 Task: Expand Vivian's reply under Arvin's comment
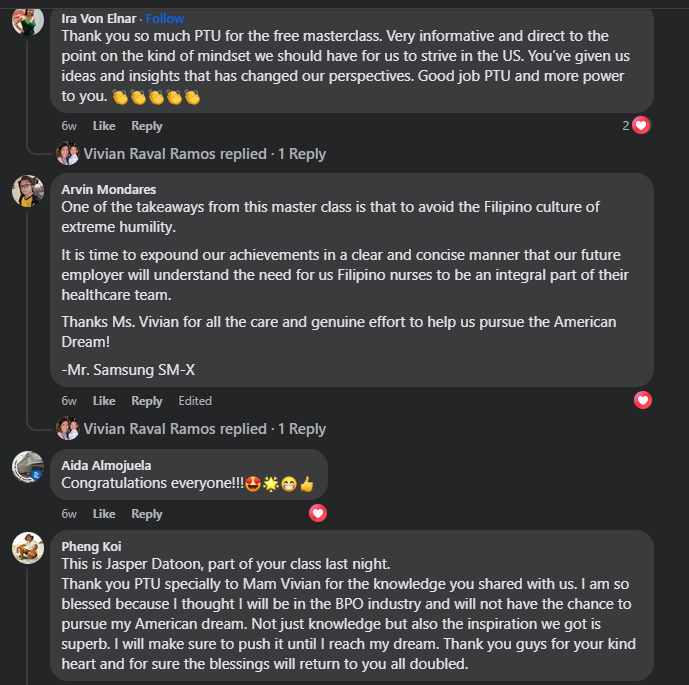[204, 429]
